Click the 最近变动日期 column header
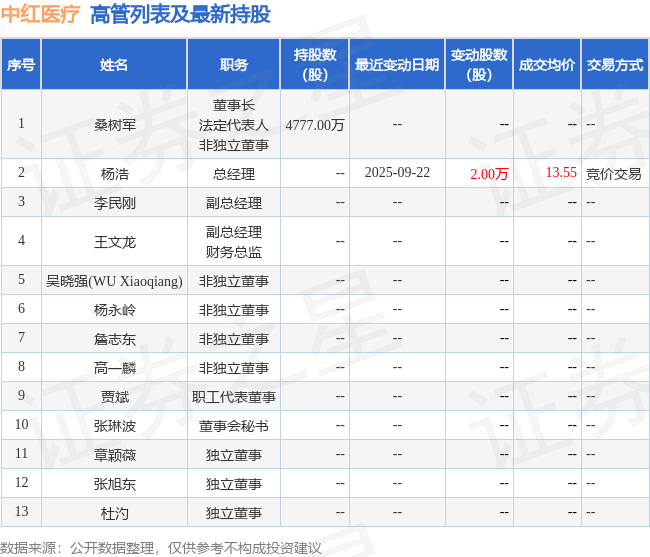The height and width of the screenshot is (557, 650). [397, 65]
